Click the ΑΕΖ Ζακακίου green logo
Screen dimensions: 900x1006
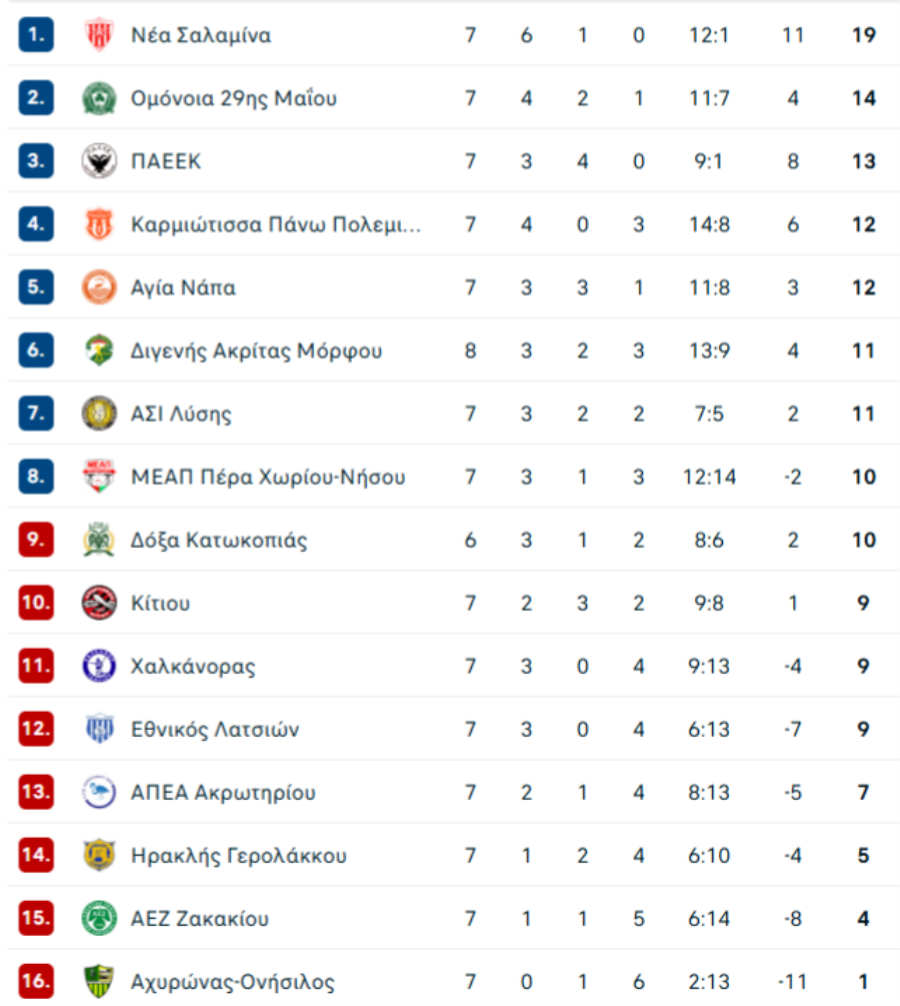point(99,918)
